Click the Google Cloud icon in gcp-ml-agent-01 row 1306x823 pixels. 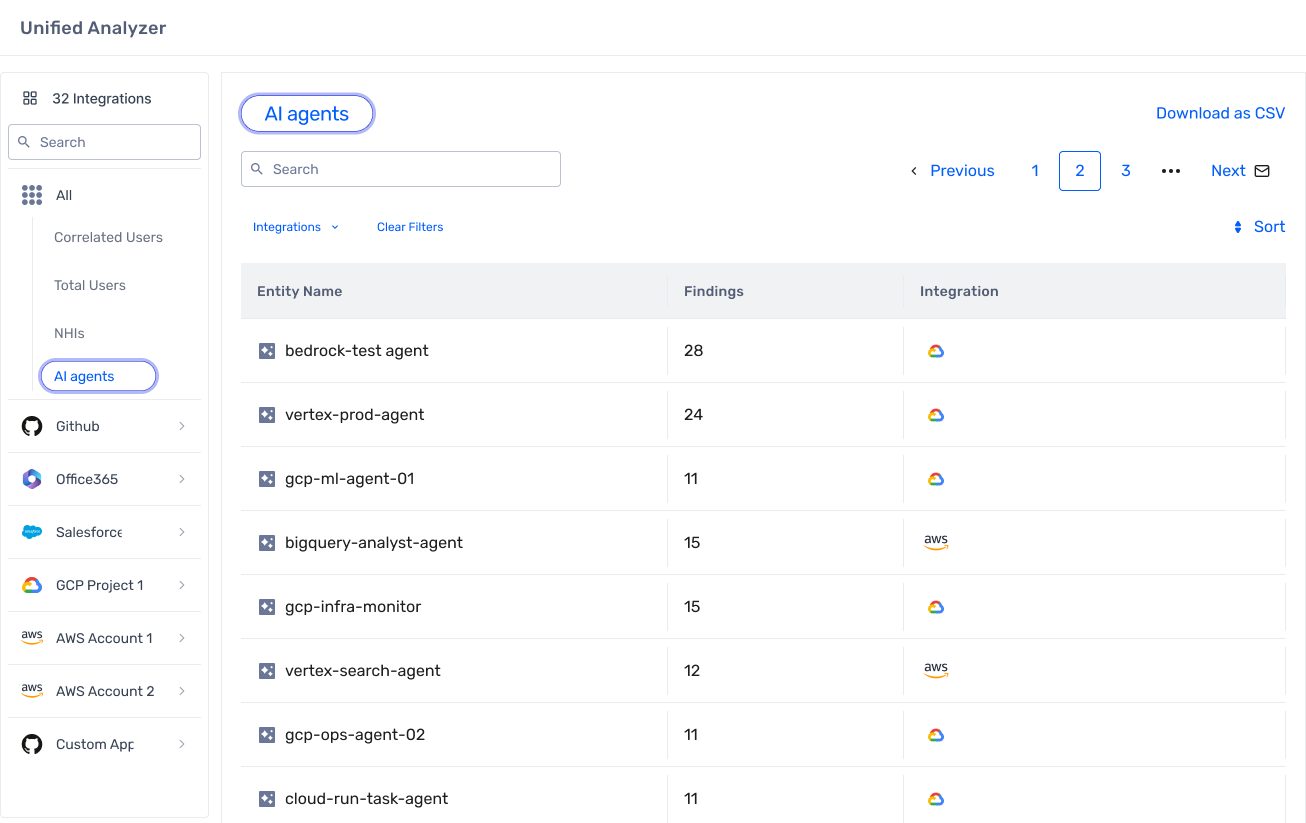click(936, 479)
